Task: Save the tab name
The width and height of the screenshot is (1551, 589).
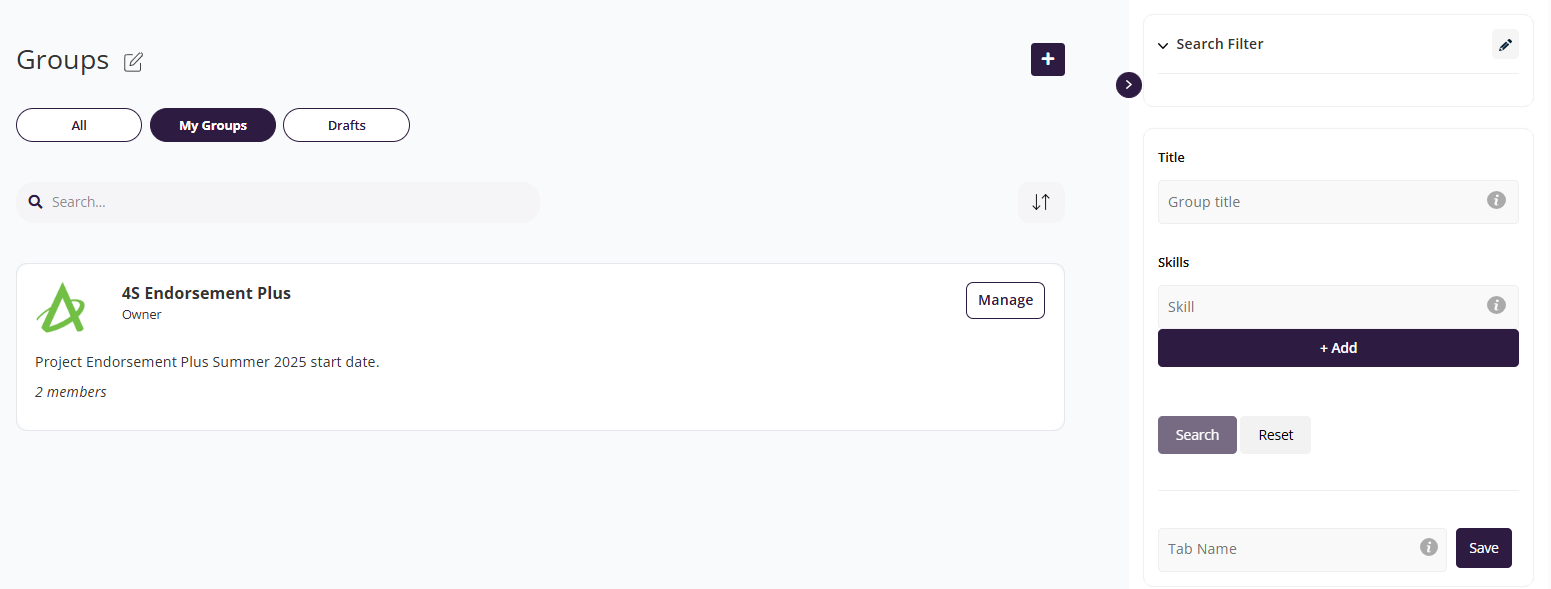Action: tap(1483, 548)
